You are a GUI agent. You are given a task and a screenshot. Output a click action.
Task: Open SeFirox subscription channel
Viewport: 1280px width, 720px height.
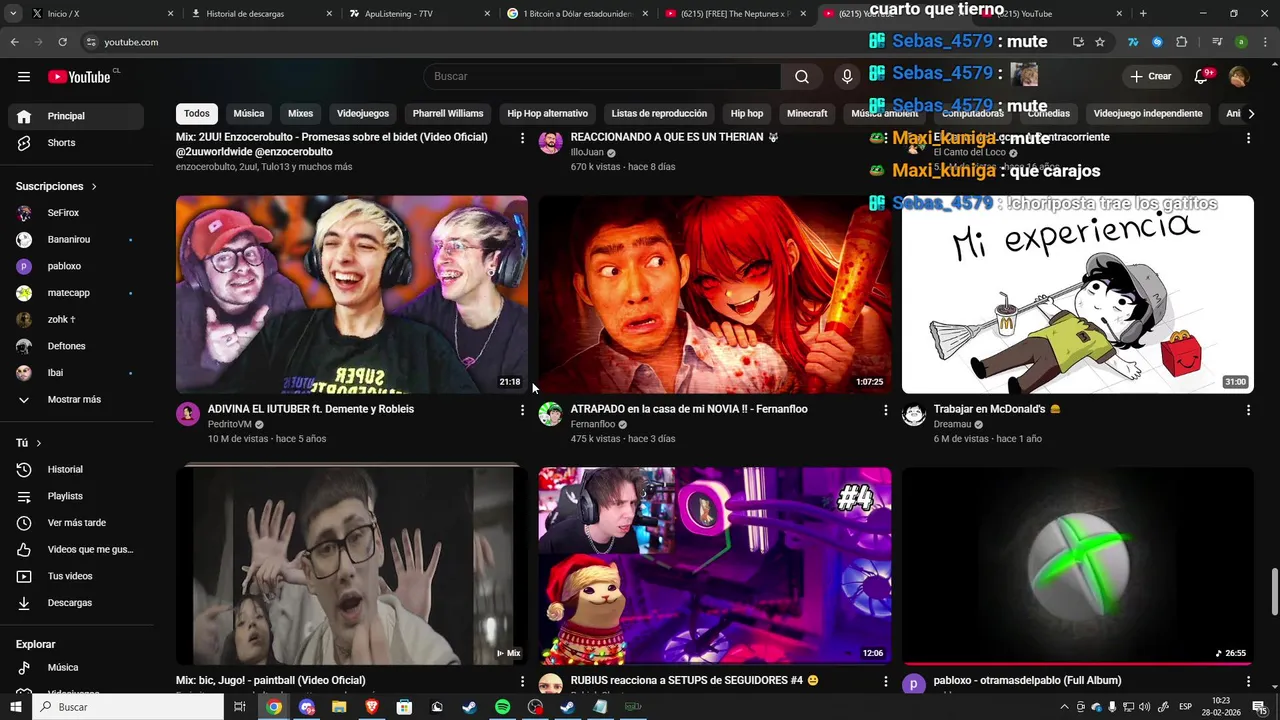point(78,214)
